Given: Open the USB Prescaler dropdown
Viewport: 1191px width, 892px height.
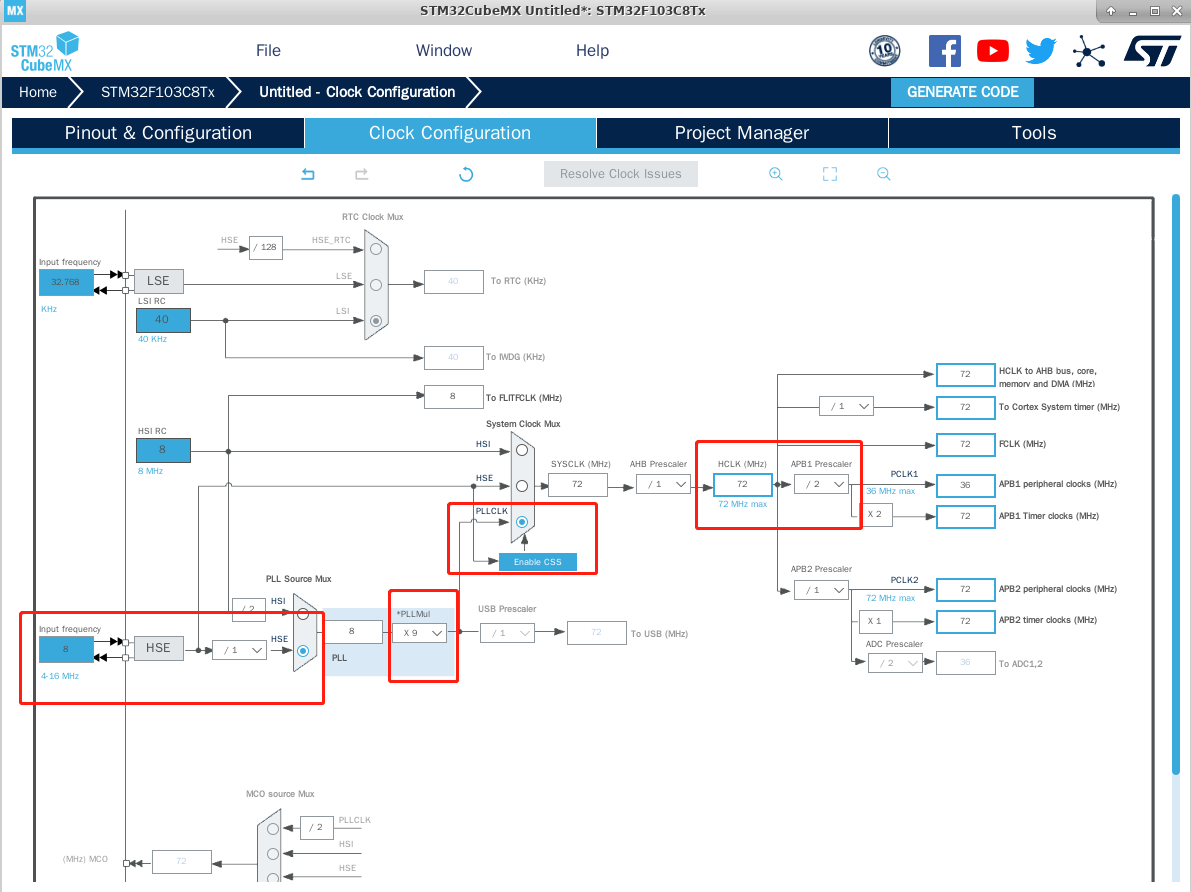Looking at the screenshot, I should [x=507, y=633].
